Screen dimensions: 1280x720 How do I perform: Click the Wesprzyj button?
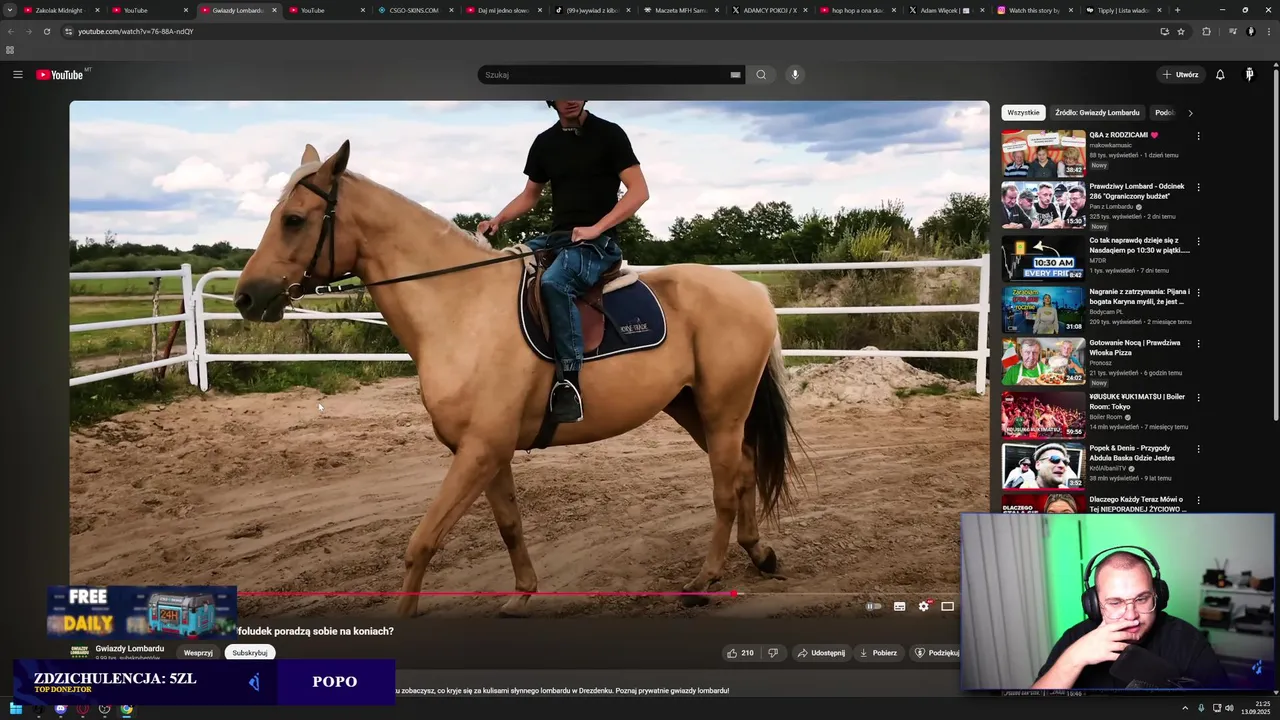pyautogui.click(x=198, y=653)
